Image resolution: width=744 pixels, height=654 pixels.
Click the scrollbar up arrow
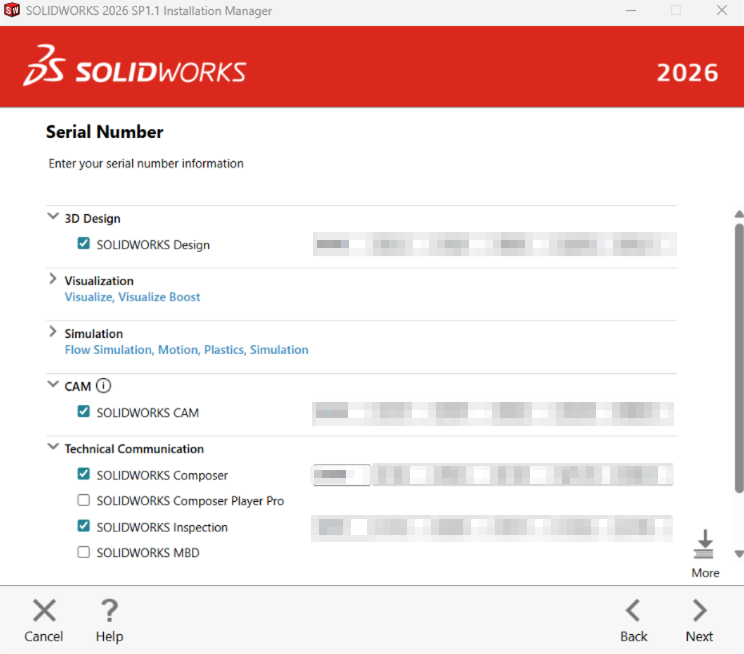pyautogui.click(x=739, y=214)
